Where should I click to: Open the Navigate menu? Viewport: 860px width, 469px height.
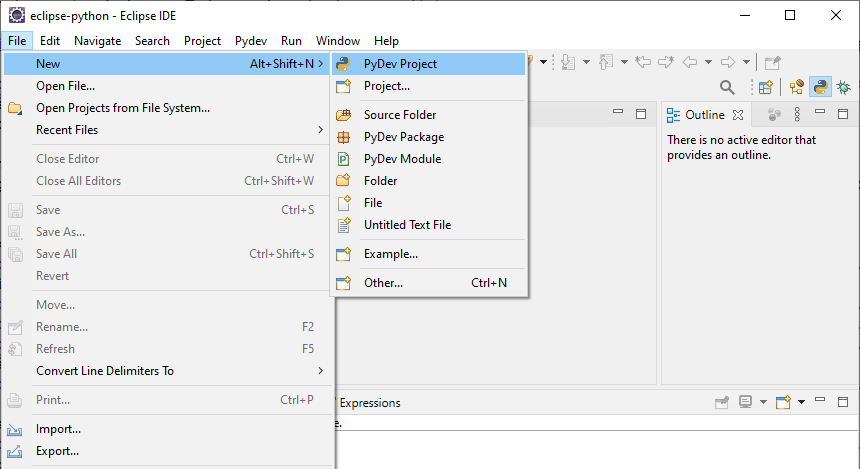[x=98, y=41]
